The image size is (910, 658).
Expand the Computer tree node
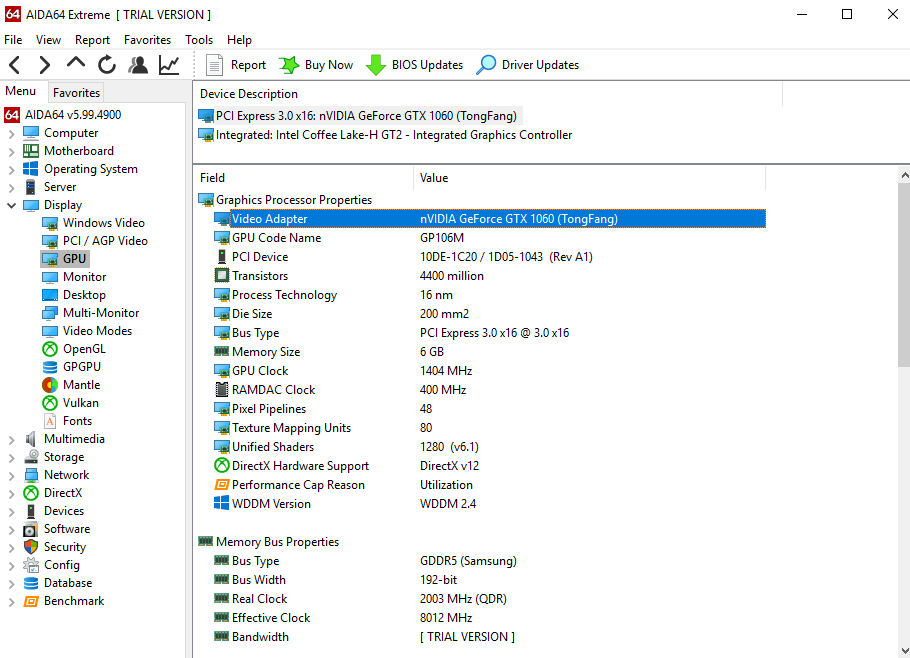(11, 133)
